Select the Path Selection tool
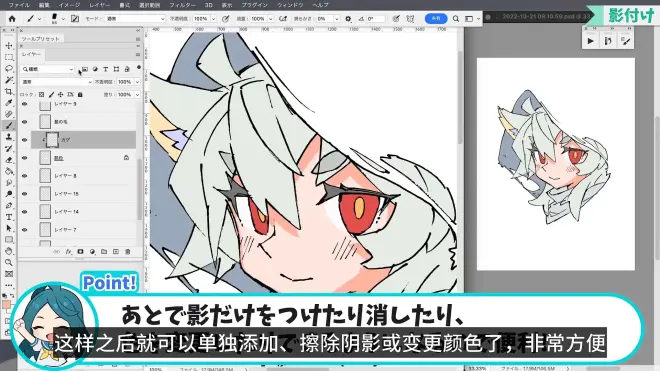This screenshot has height=371, width=660. tap(9, 228)
